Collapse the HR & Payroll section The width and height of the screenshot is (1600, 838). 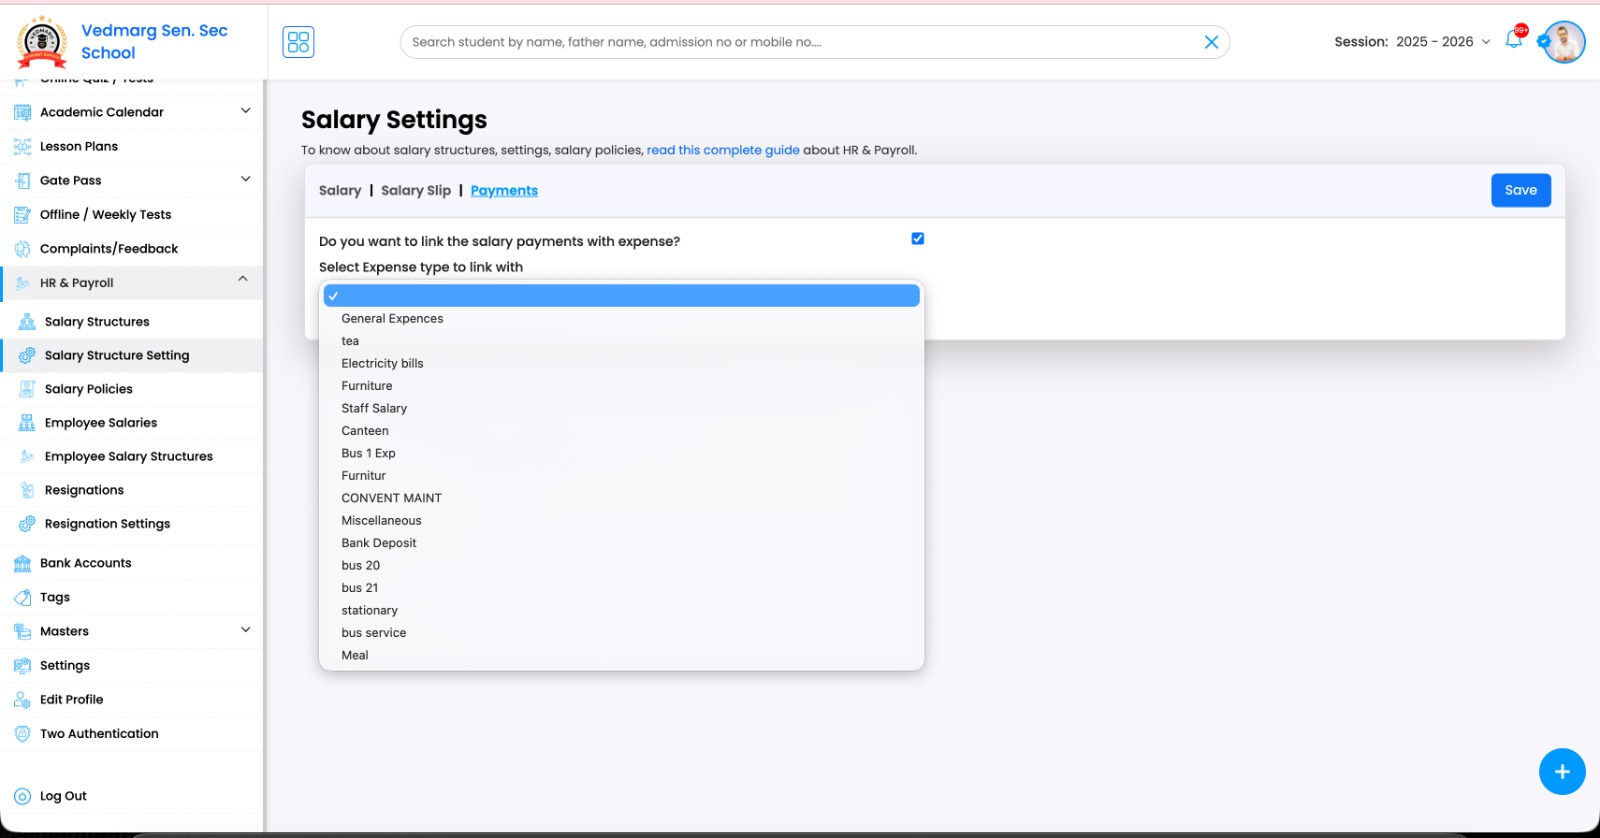point(243,279)
